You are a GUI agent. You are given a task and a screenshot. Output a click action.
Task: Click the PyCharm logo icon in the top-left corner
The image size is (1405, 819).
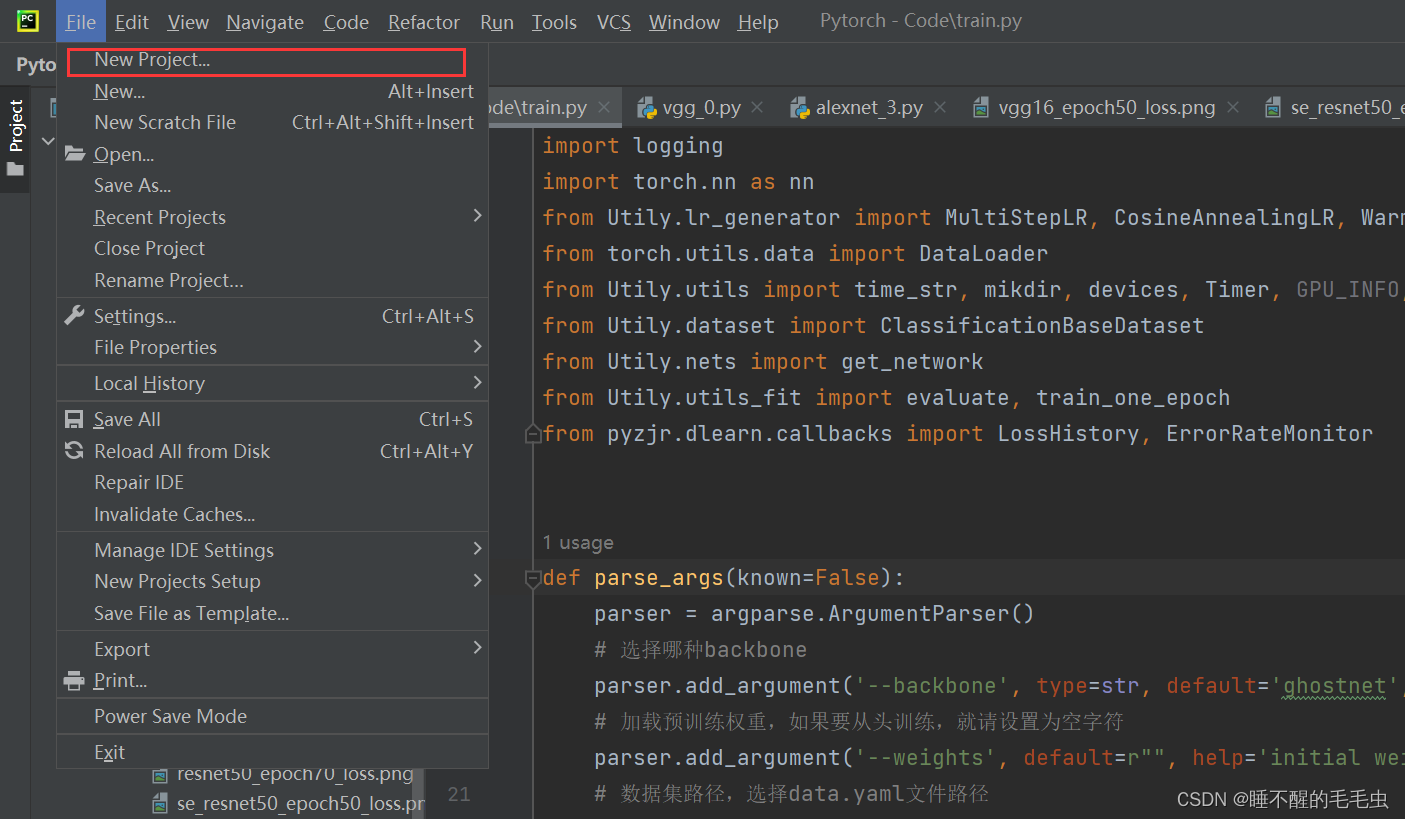pos(22,20)
